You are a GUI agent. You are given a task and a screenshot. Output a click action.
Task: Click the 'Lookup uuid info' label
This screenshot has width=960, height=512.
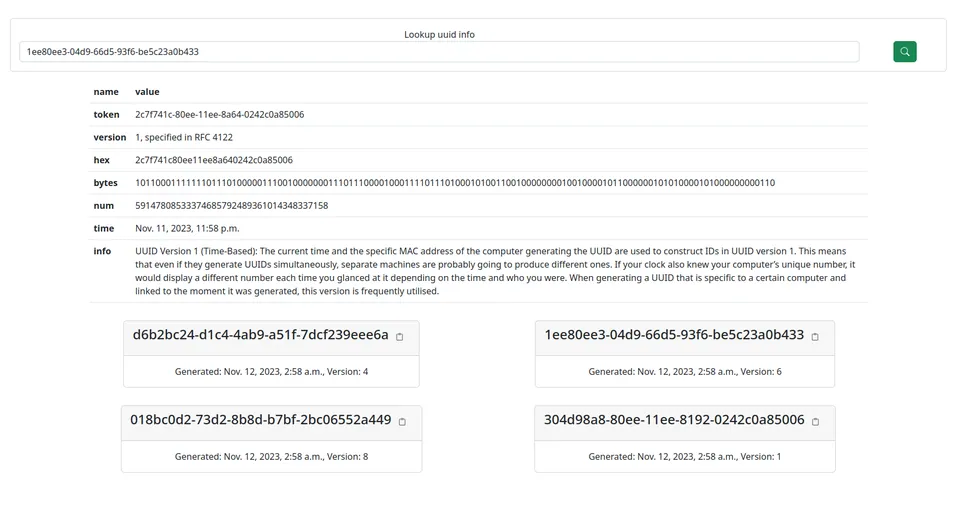pos(439,34)
